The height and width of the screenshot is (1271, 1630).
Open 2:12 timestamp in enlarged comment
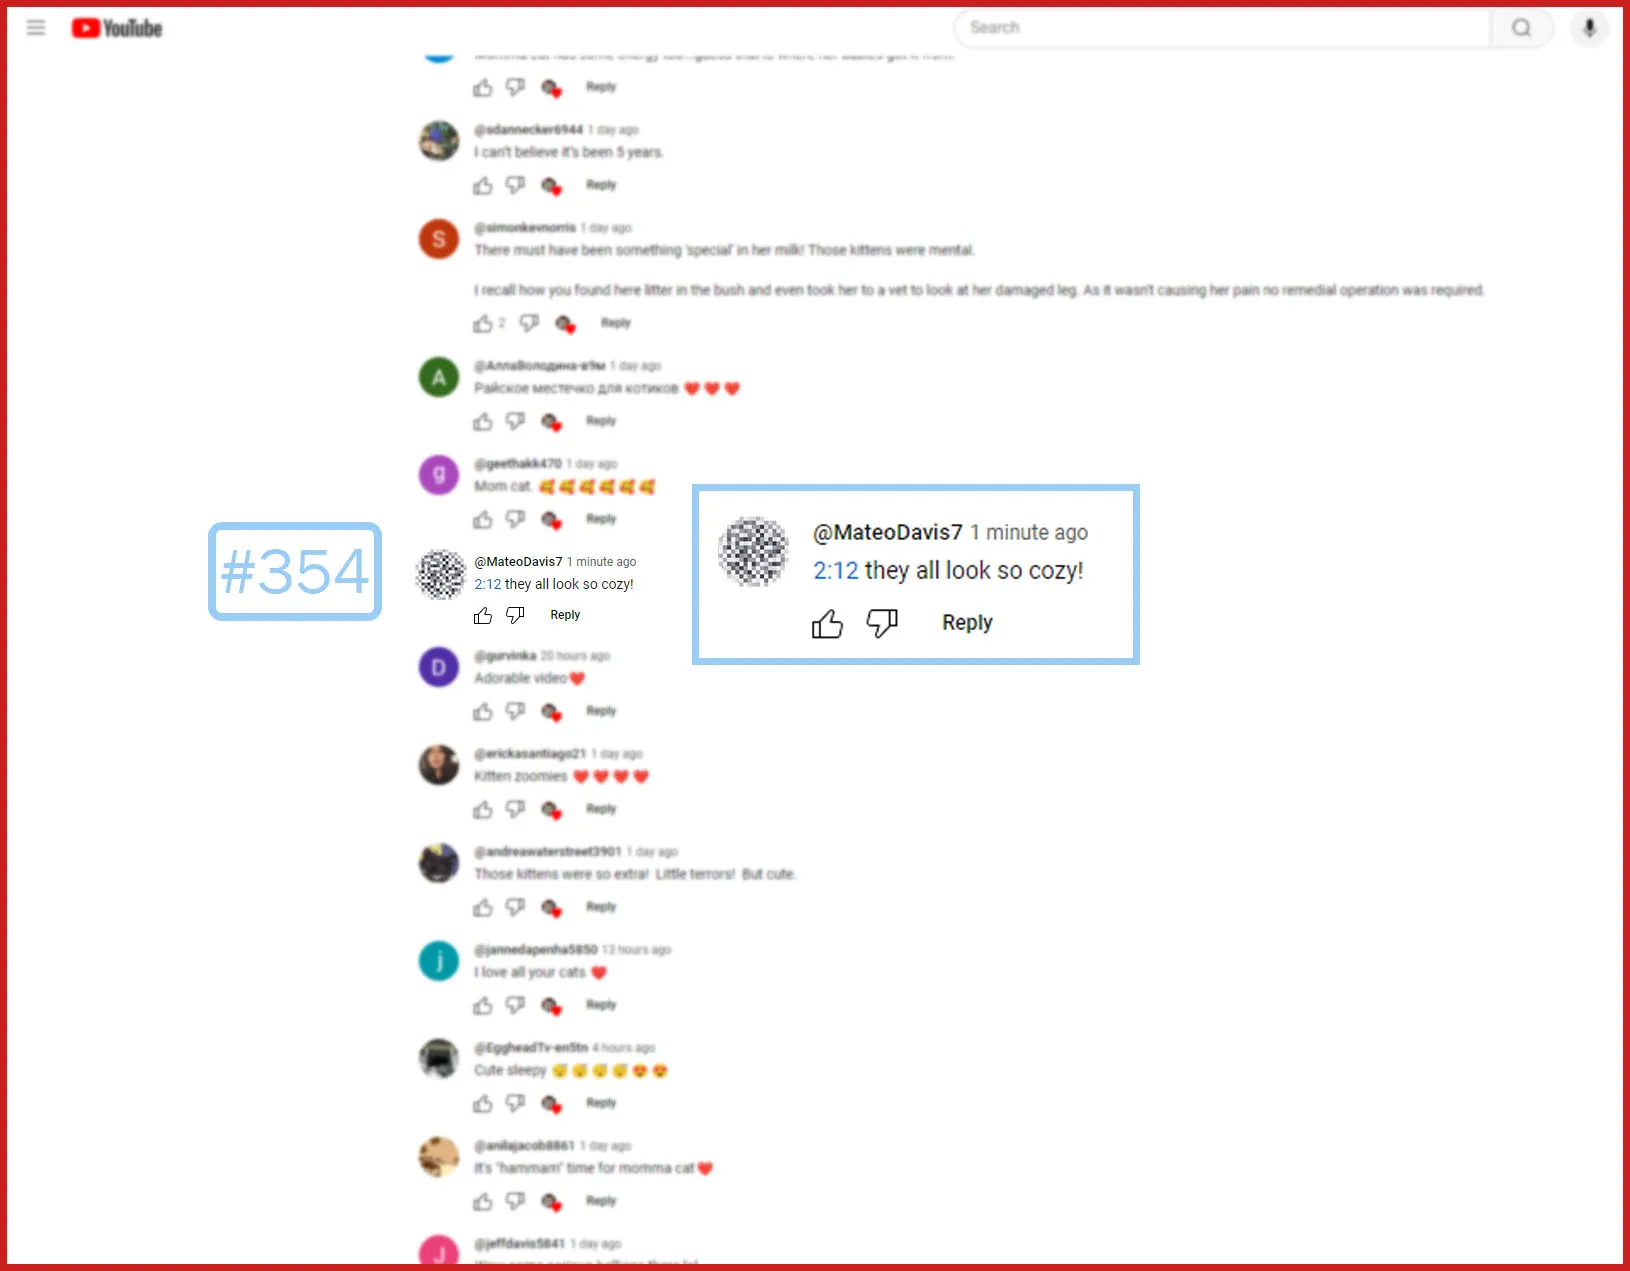point(836,570)
